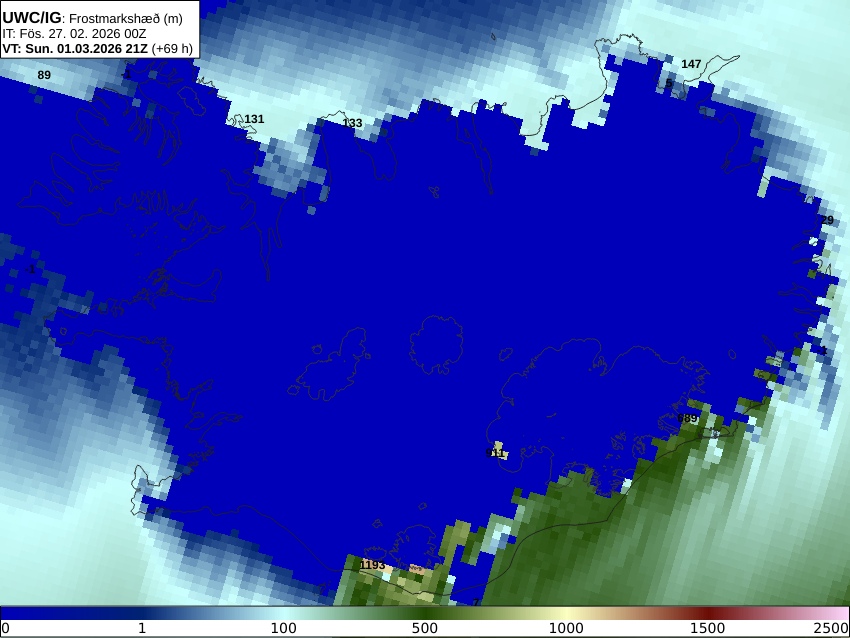Click the color scale label 1500
The height and width of the screenshot is (638, 850).
click(x=707, y=628)
